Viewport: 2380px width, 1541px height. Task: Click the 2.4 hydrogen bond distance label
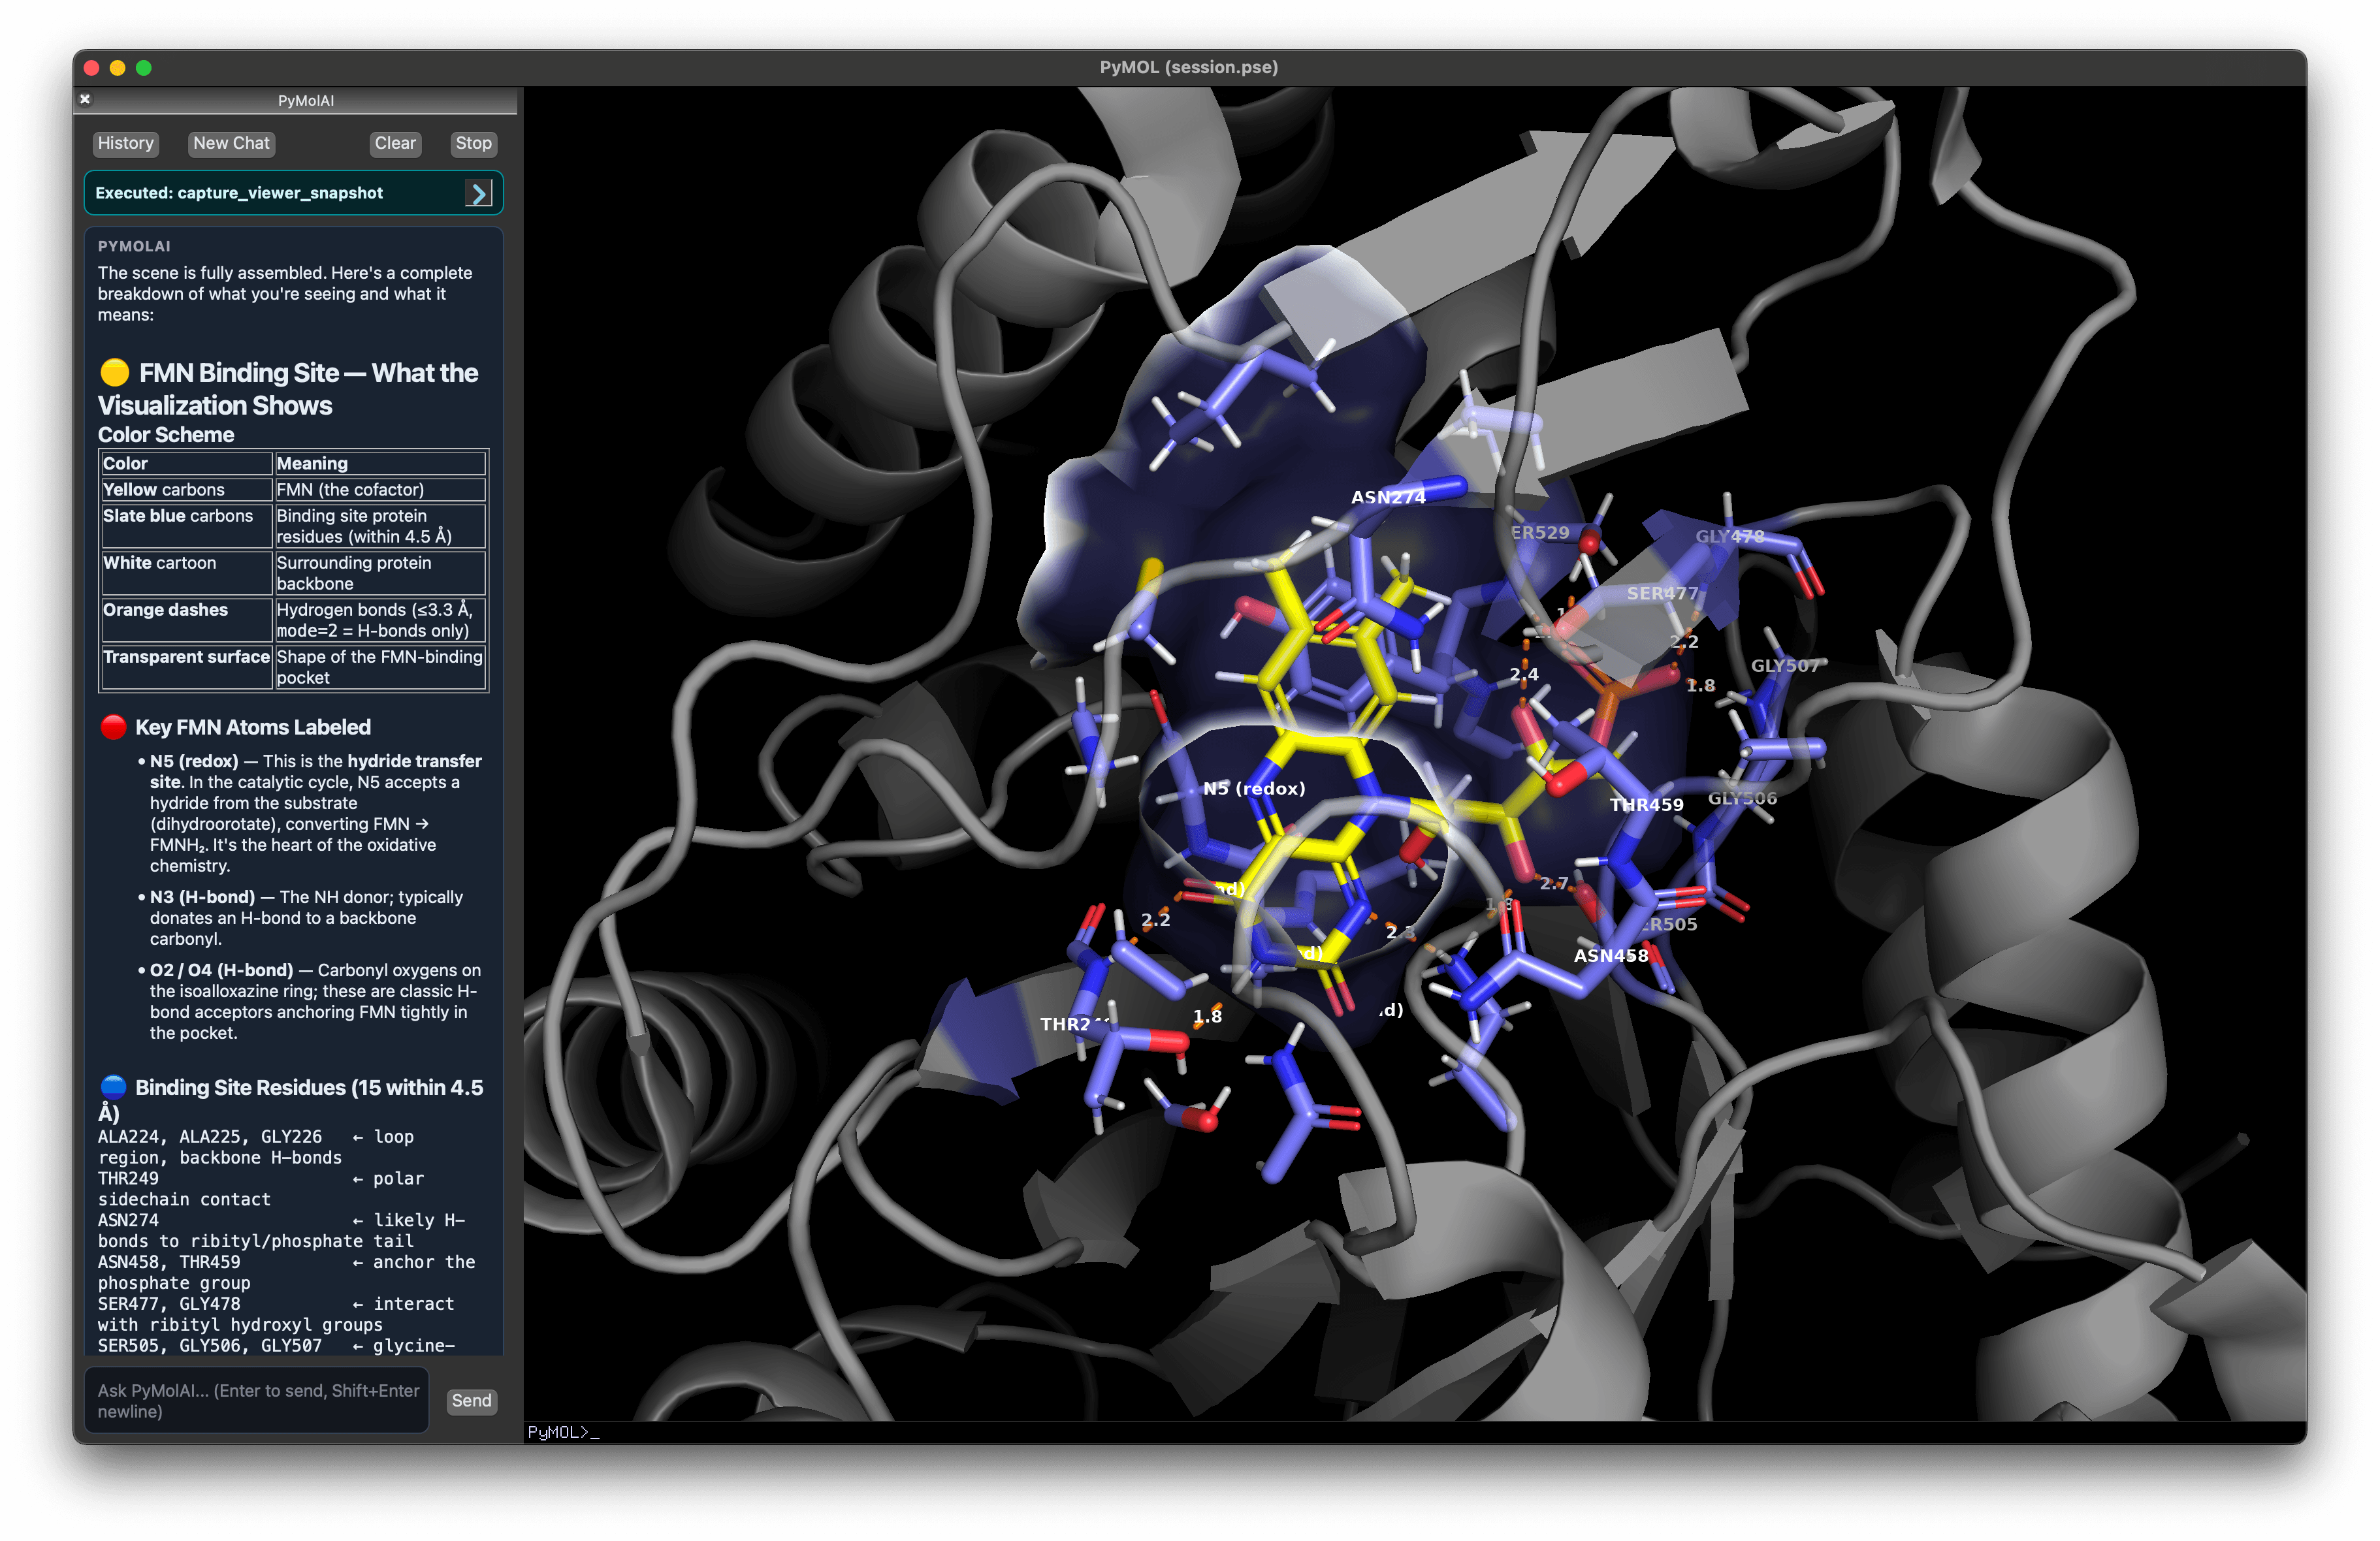pos(1524,676)
